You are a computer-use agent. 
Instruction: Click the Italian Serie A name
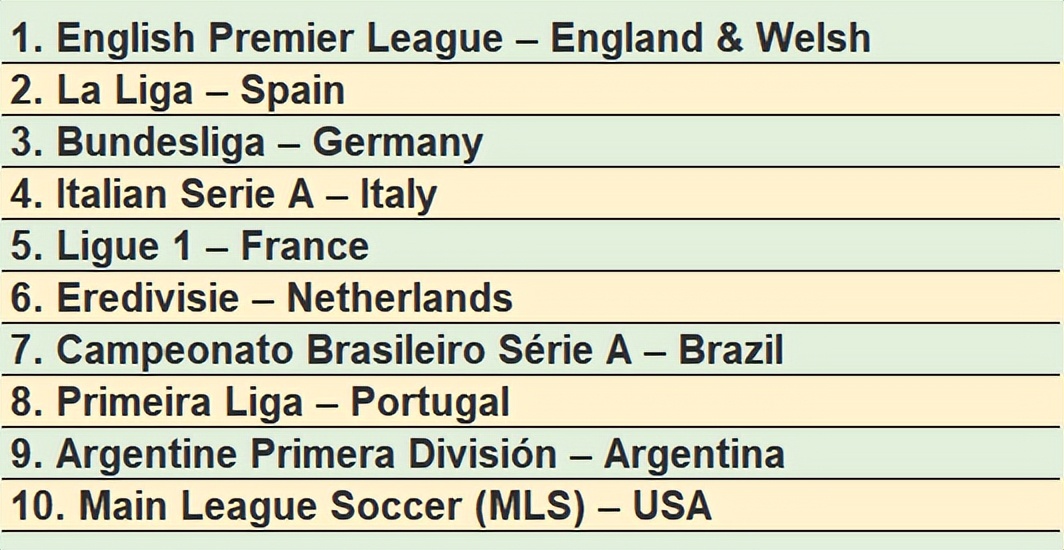[184, 195]
